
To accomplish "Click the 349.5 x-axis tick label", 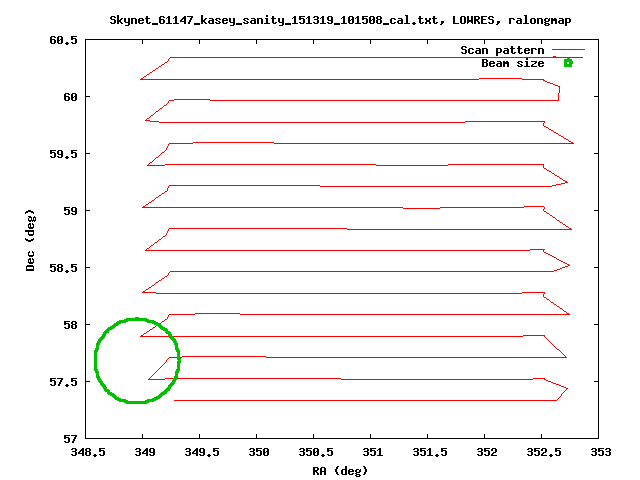I will 199,452.
